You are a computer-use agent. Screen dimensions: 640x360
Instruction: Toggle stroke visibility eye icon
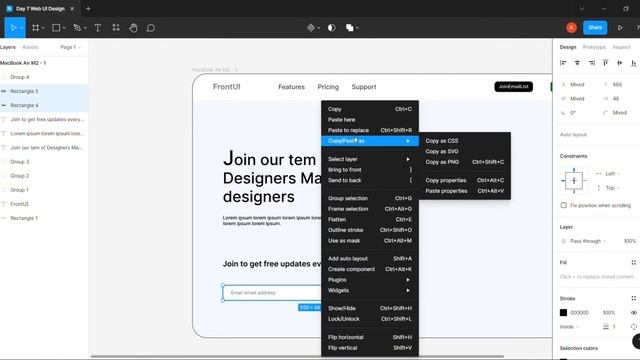pos(633,313)
